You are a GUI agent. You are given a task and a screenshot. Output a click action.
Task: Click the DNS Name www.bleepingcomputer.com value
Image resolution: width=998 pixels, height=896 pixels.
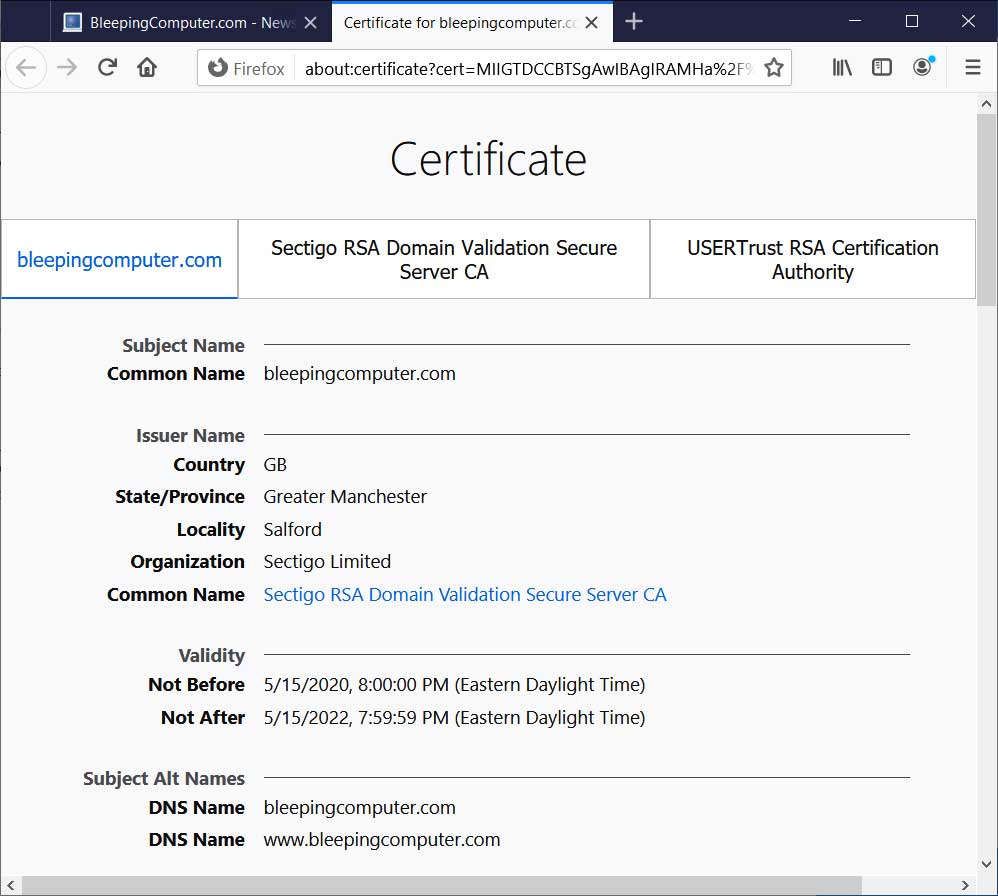point(382,839)
